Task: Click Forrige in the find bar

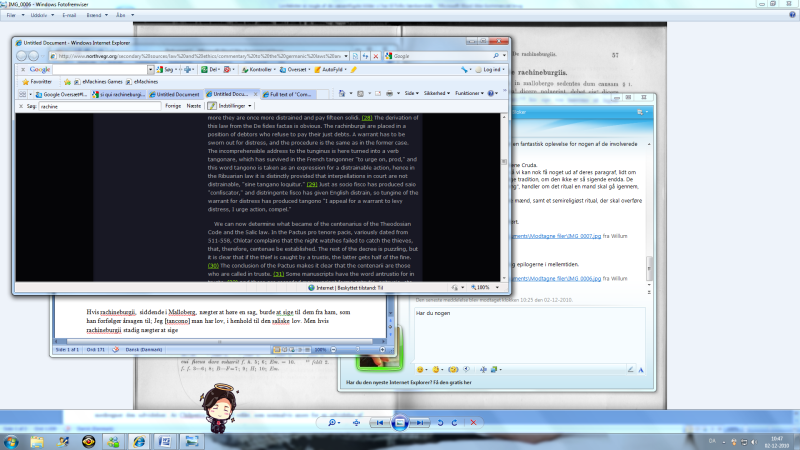Action: coord(173,106)
